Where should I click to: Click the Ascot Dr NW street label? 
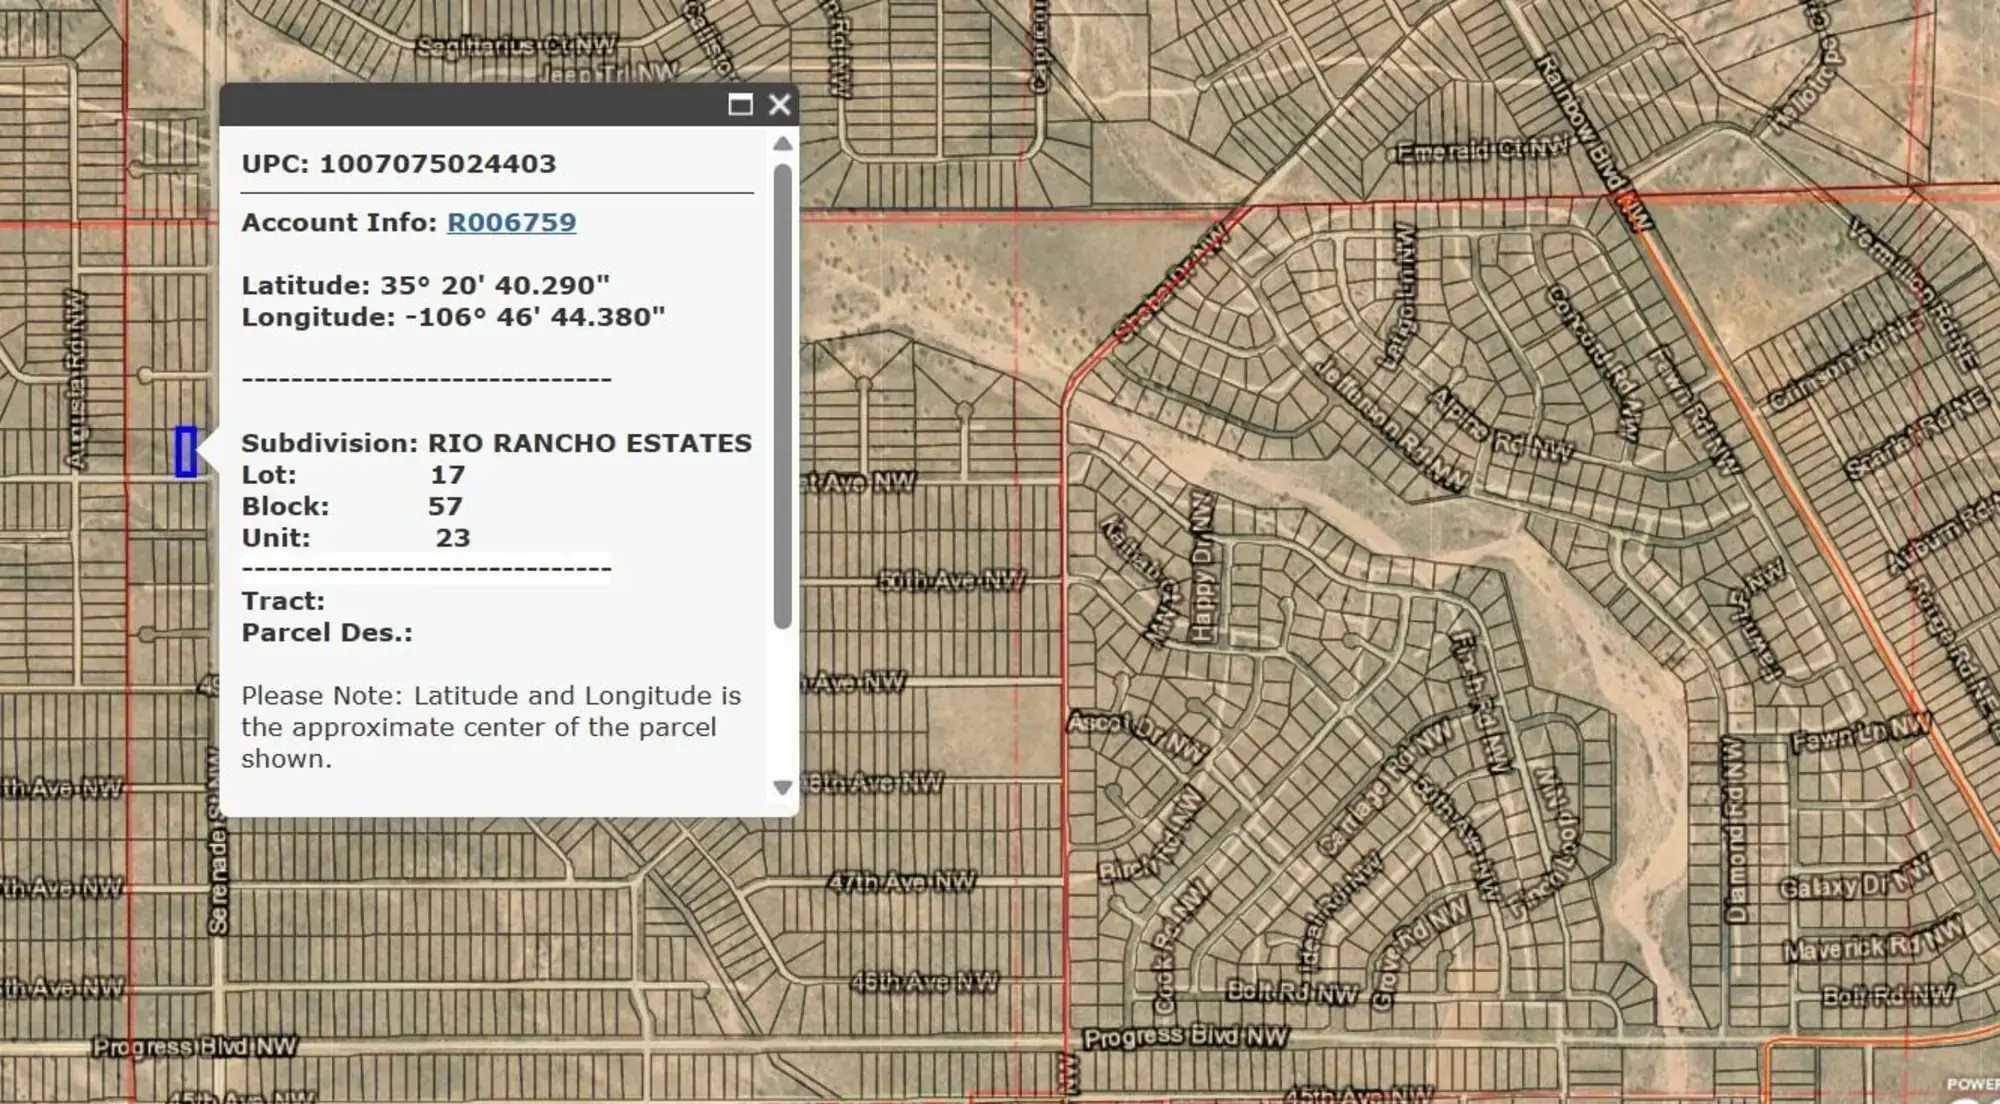click(x=1137, y=735)
